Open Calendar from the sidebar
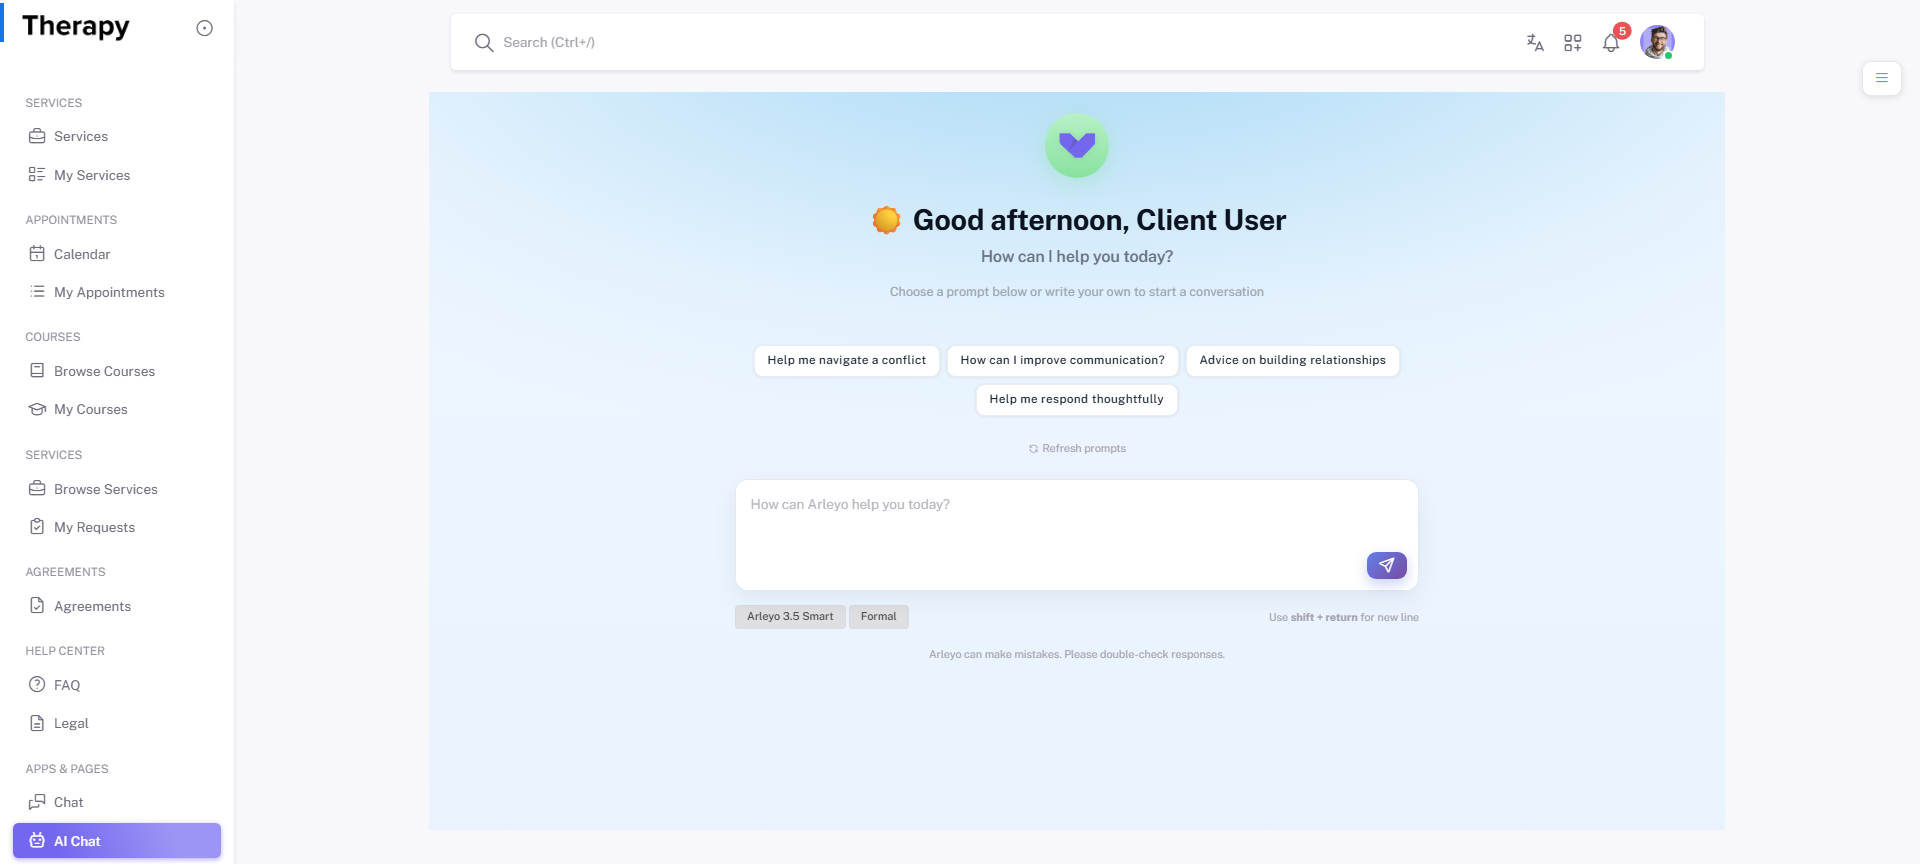1920x864 pixels. [x=117, y=254]
